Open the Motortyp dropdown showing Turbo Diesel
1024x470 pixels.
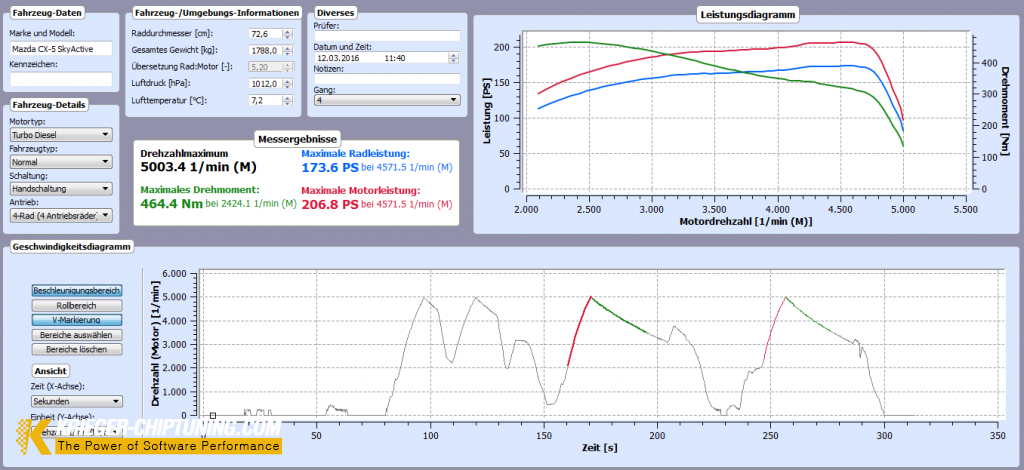(x=60, y=134)
